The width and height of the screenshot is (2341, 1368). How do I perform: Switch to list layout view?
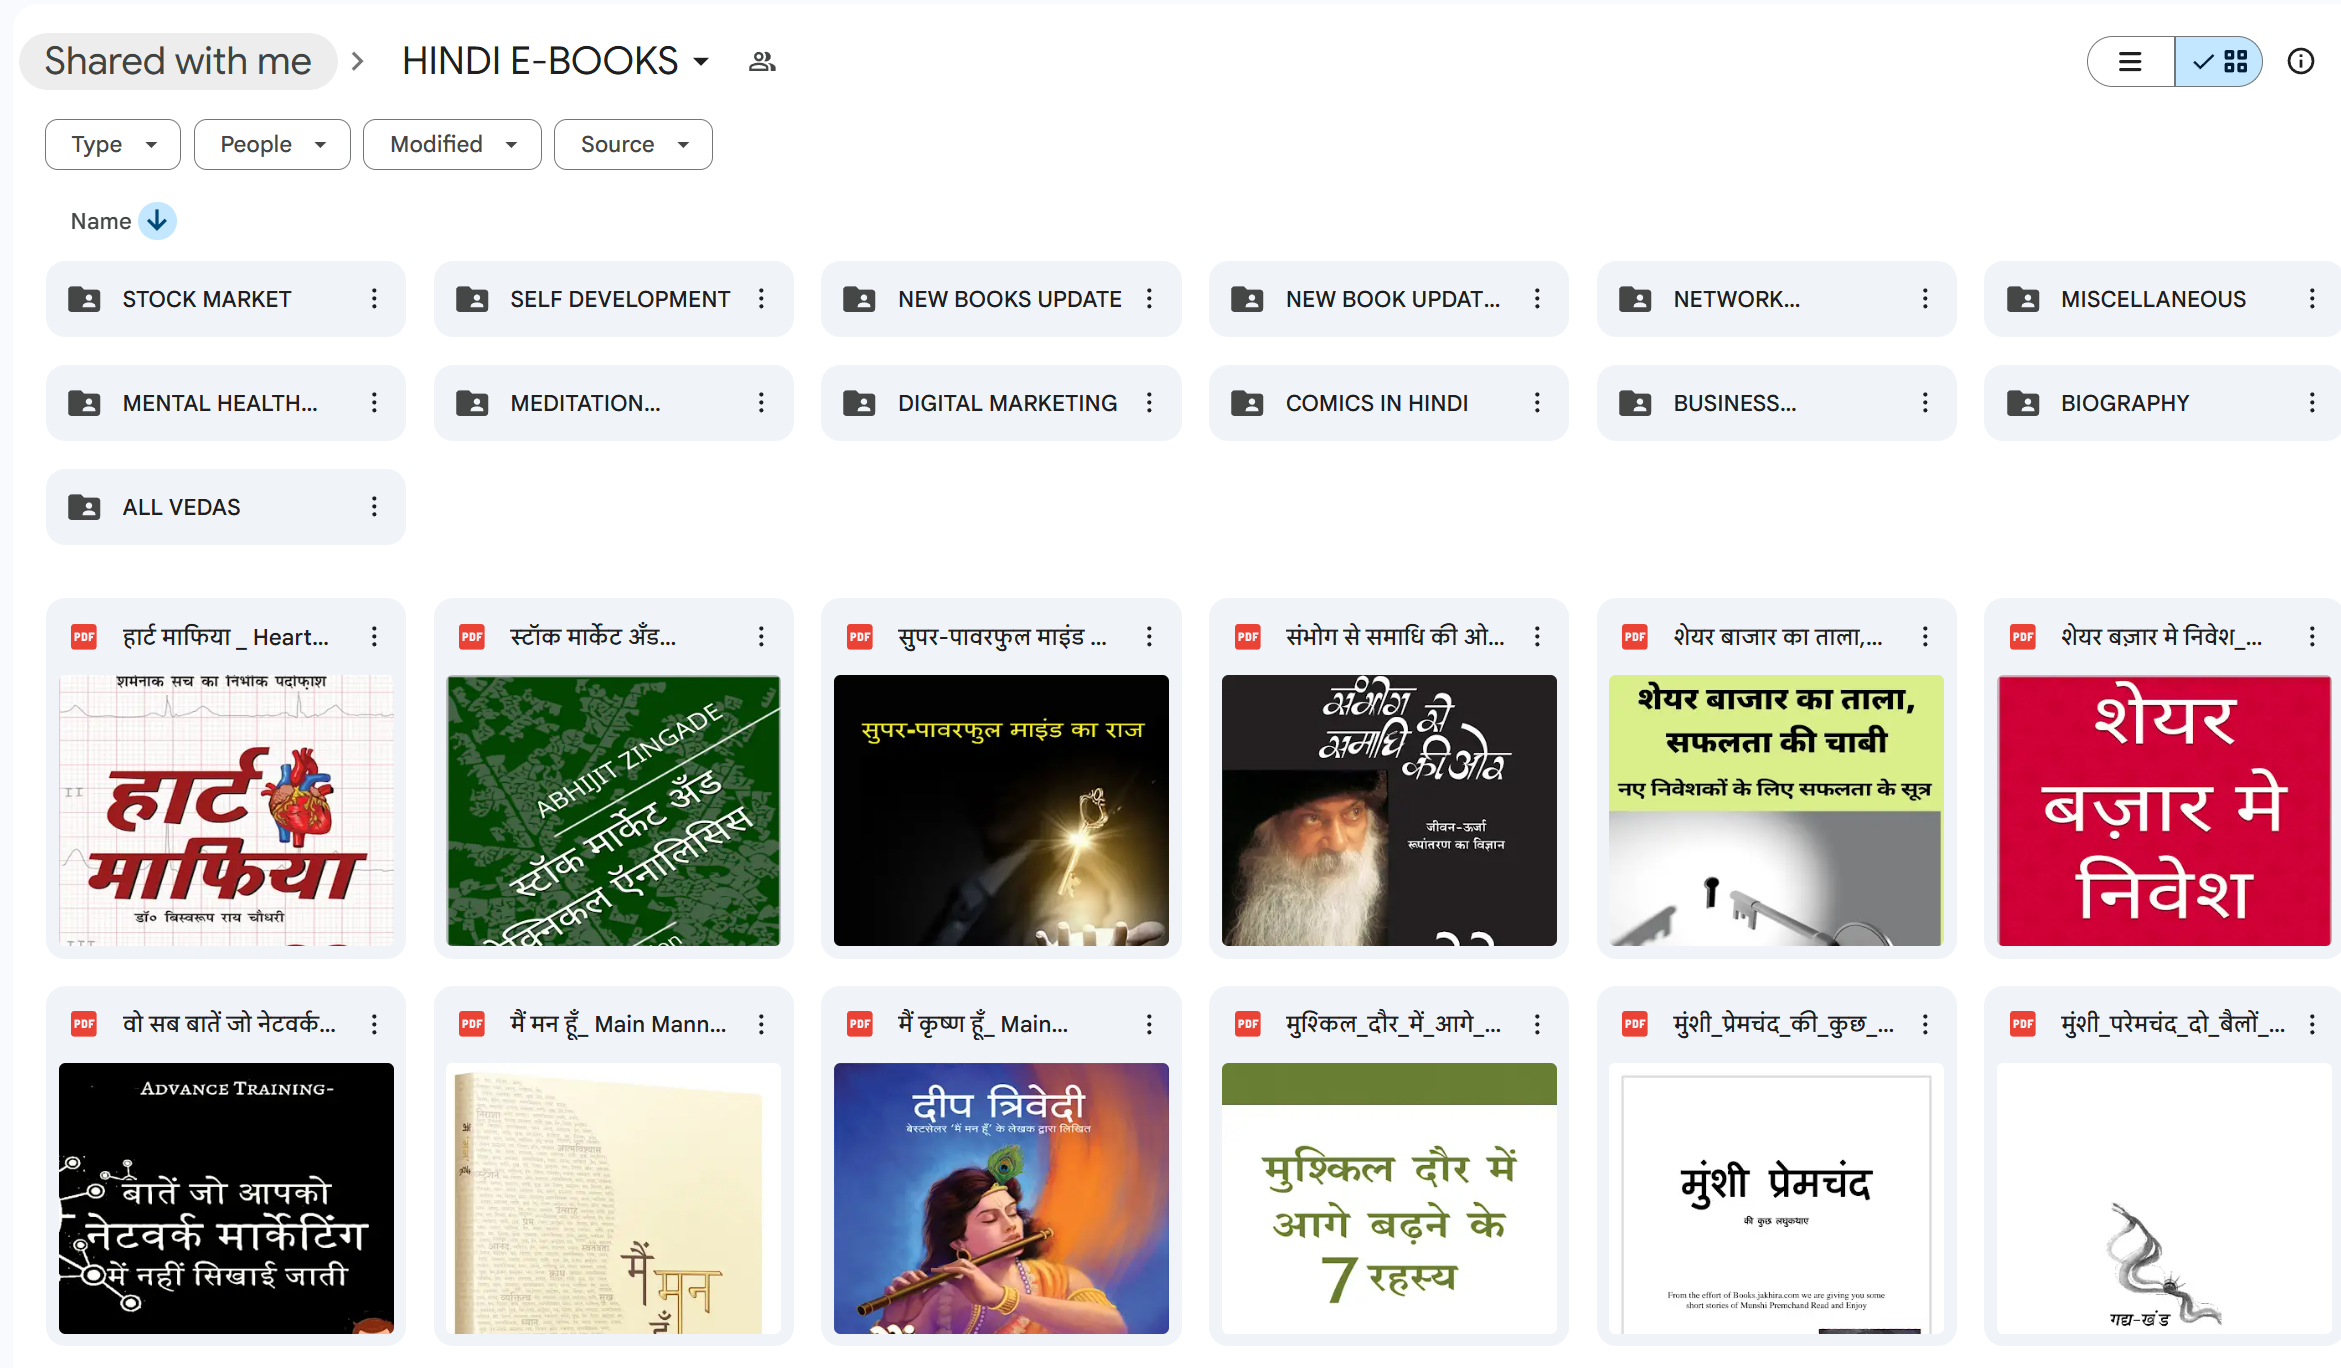point(2130,62)
